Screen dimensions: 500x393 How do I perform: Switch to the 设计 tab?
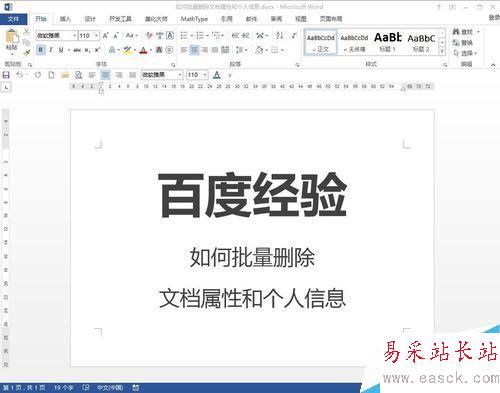90,19
